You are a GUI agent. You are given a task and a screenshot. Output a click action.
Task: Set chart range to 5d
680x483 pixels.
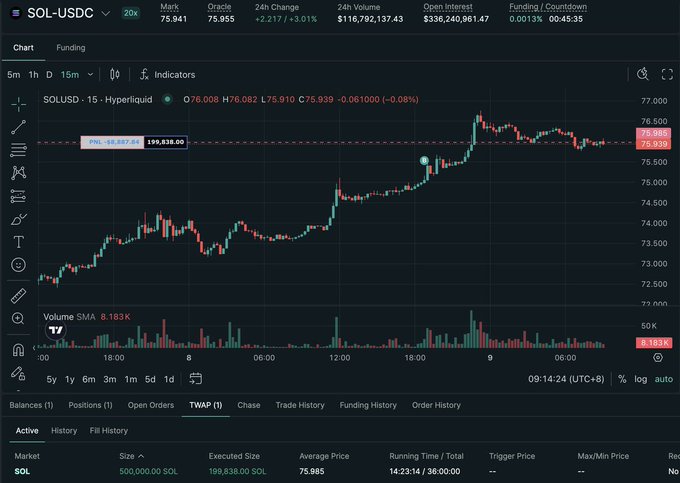[x=150, y=379]
